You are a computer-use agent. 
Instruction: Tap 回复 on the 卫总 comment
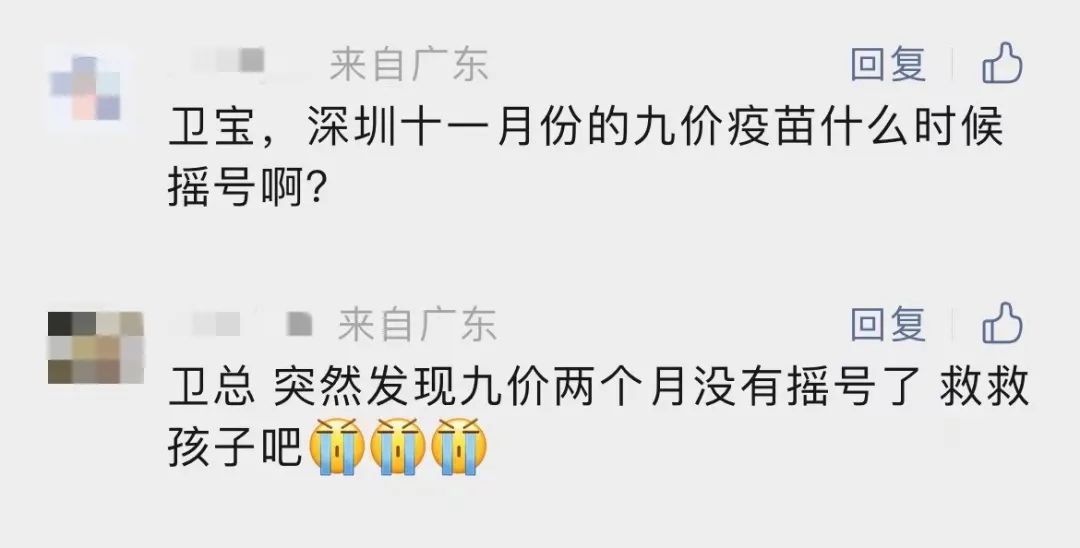coord(888,324)
